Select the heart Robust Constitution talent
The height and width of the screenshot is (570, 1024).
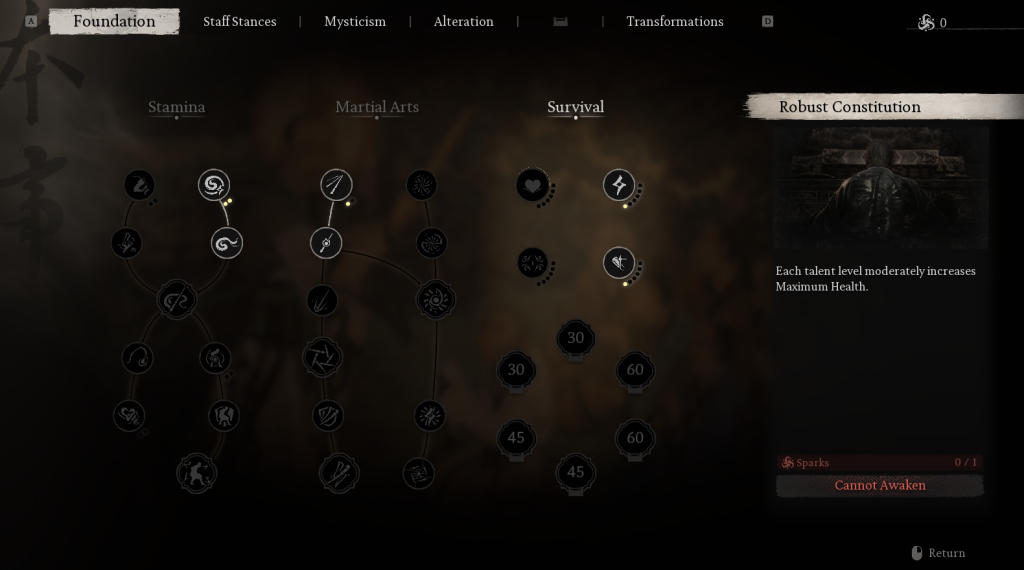point(532,185)
